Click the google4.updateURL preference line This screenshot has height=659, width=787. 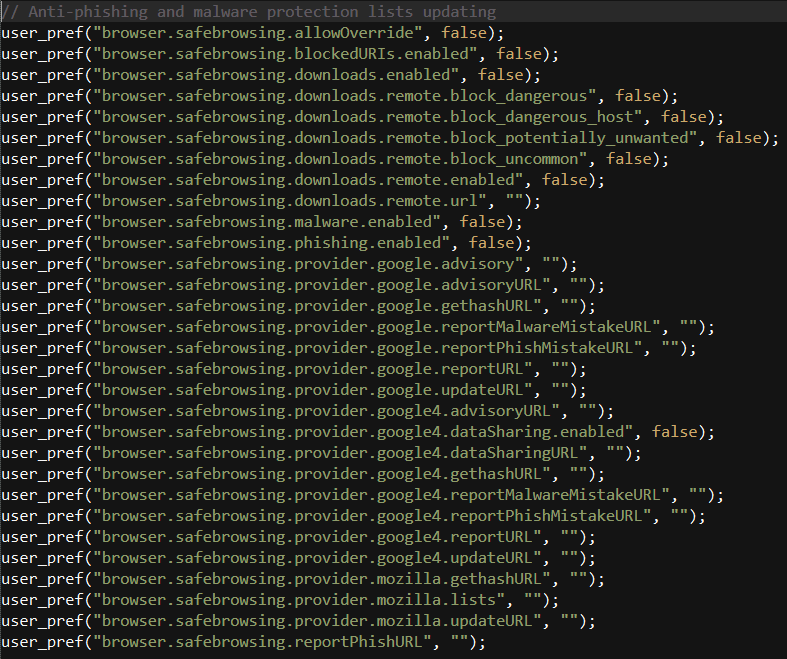[299, 559]
